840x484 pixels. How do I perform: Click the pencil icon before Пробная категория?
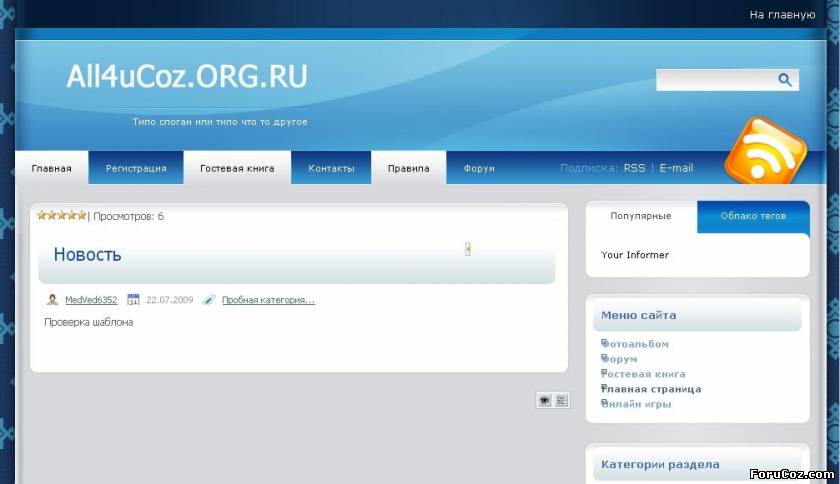[208, 300]
